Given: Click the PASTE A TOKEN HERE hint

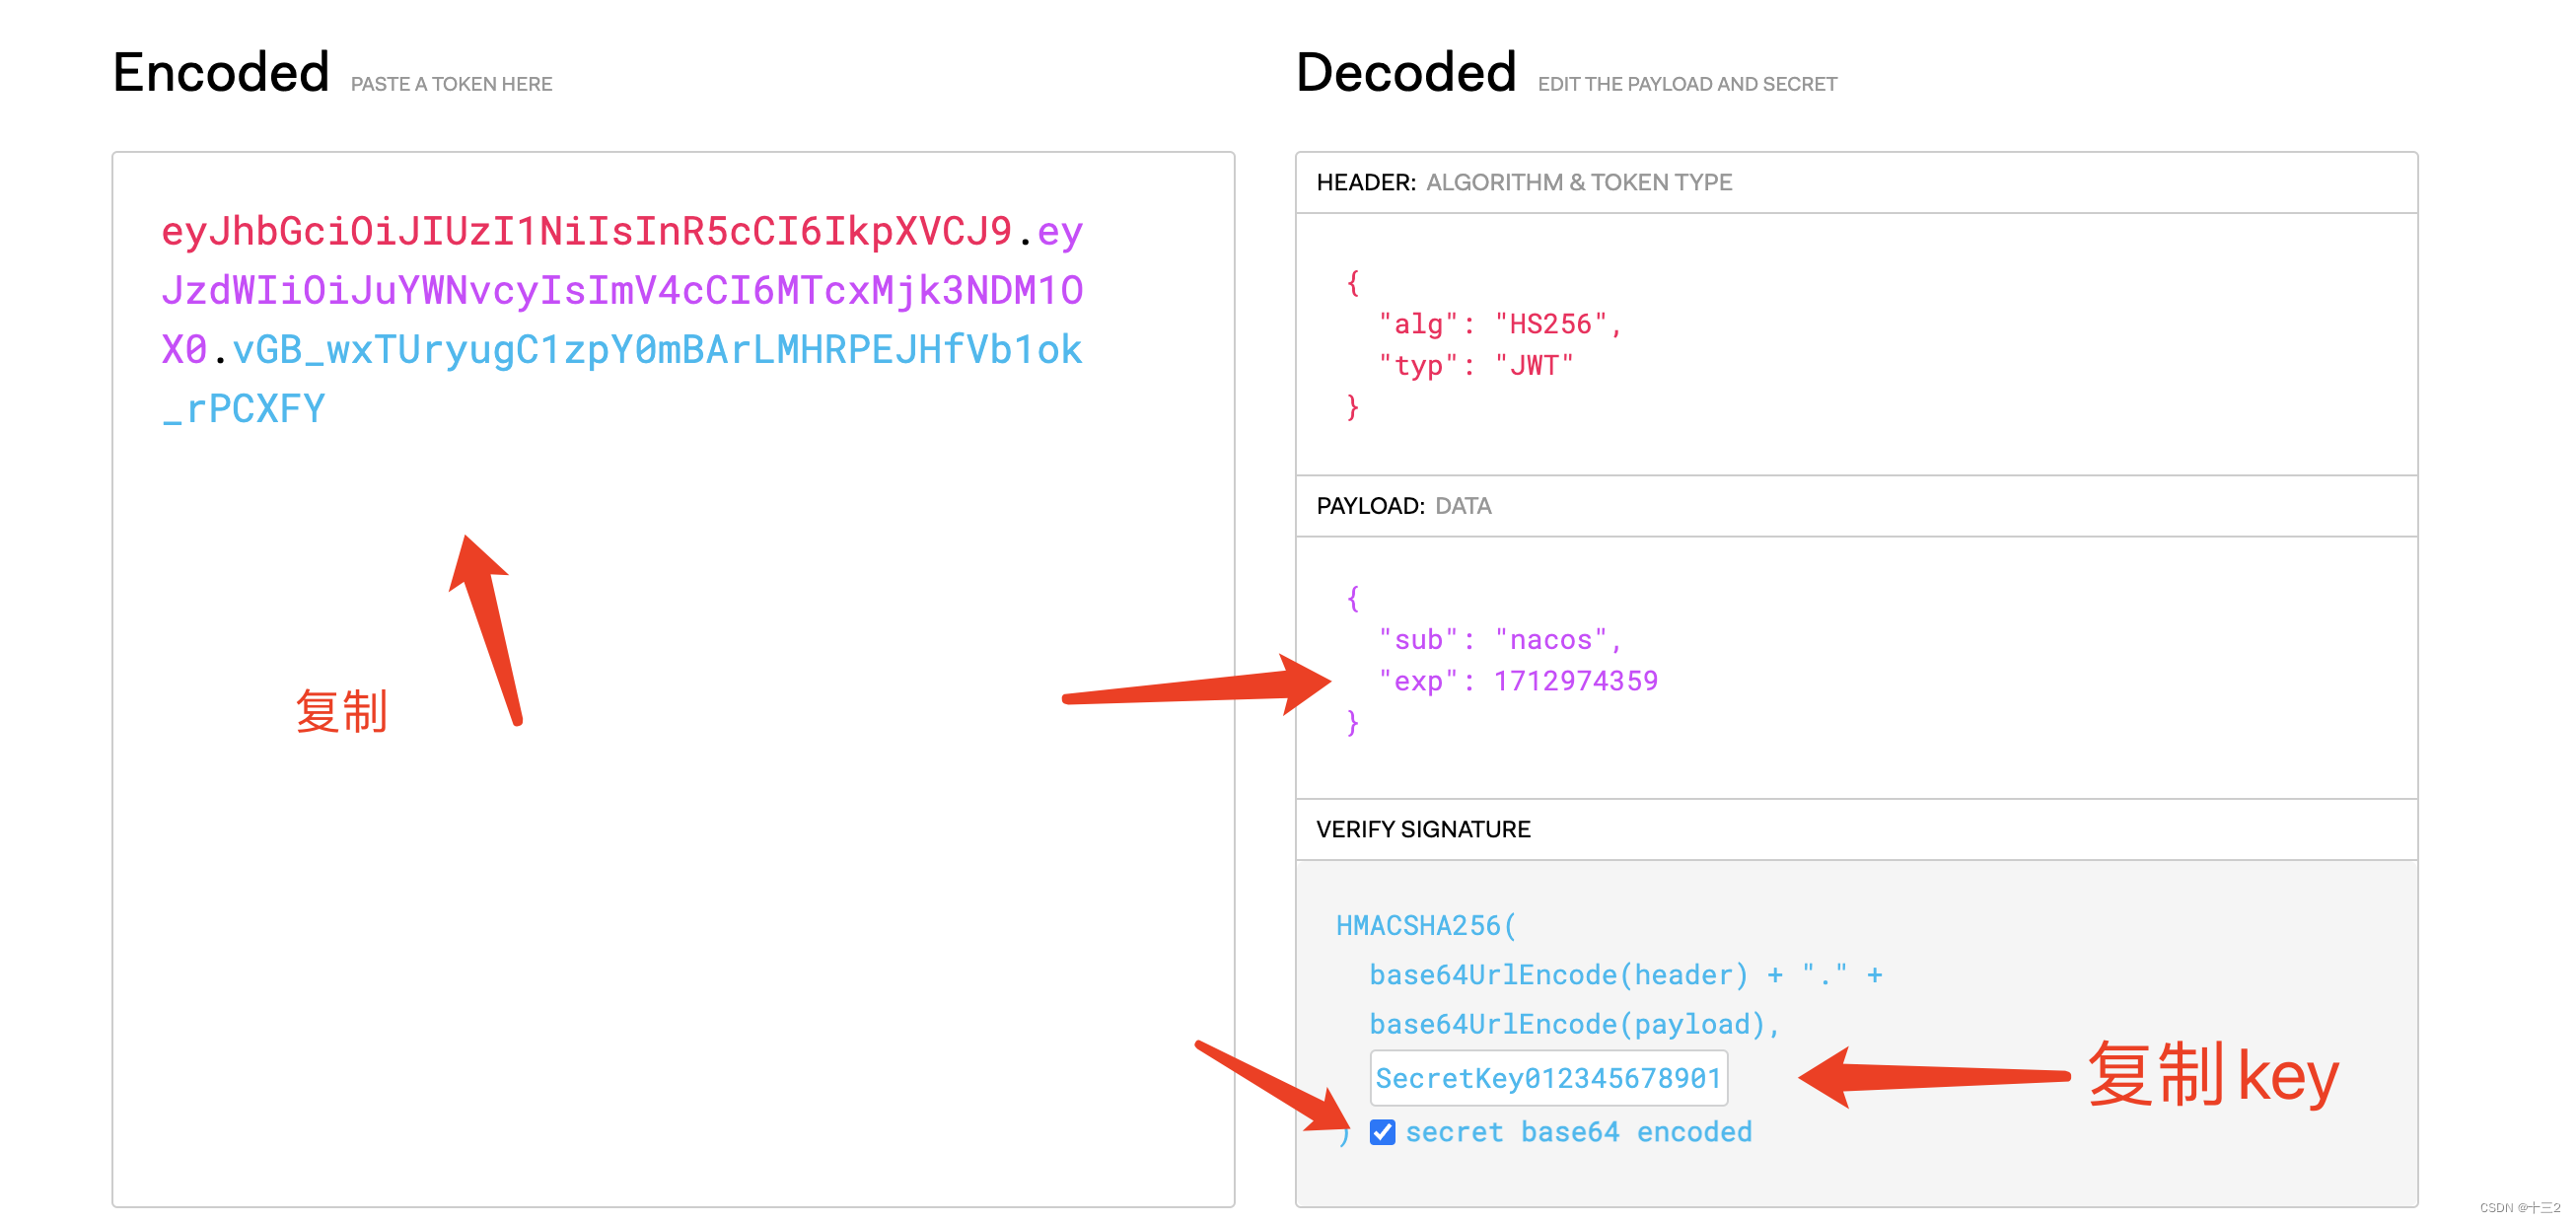Looking at the screenshot, I should pos(451,84).
